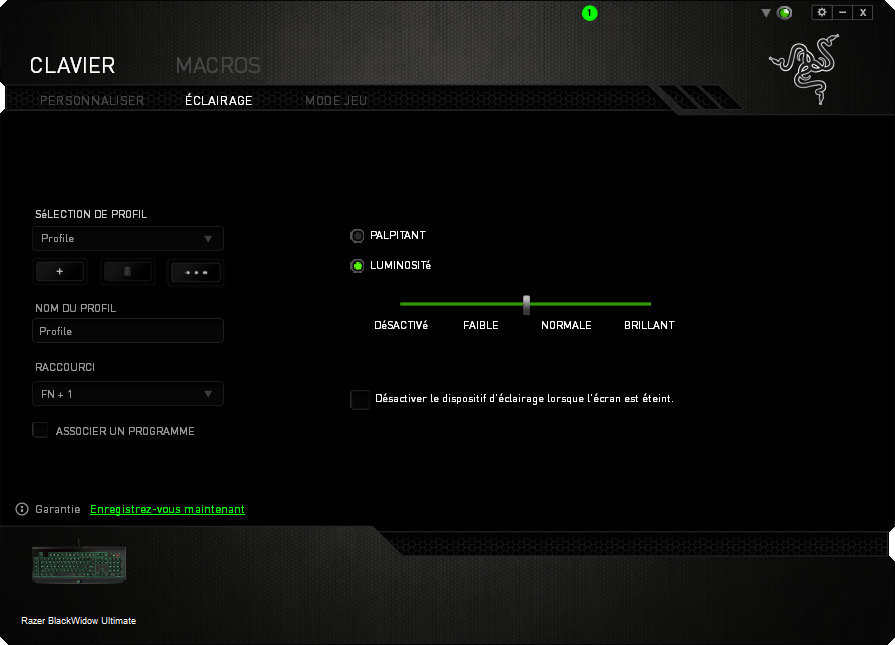Click the green status orb icon
The height and width of the screenshot is (645, 895).
pyautogui.click(x=785, y=13)
